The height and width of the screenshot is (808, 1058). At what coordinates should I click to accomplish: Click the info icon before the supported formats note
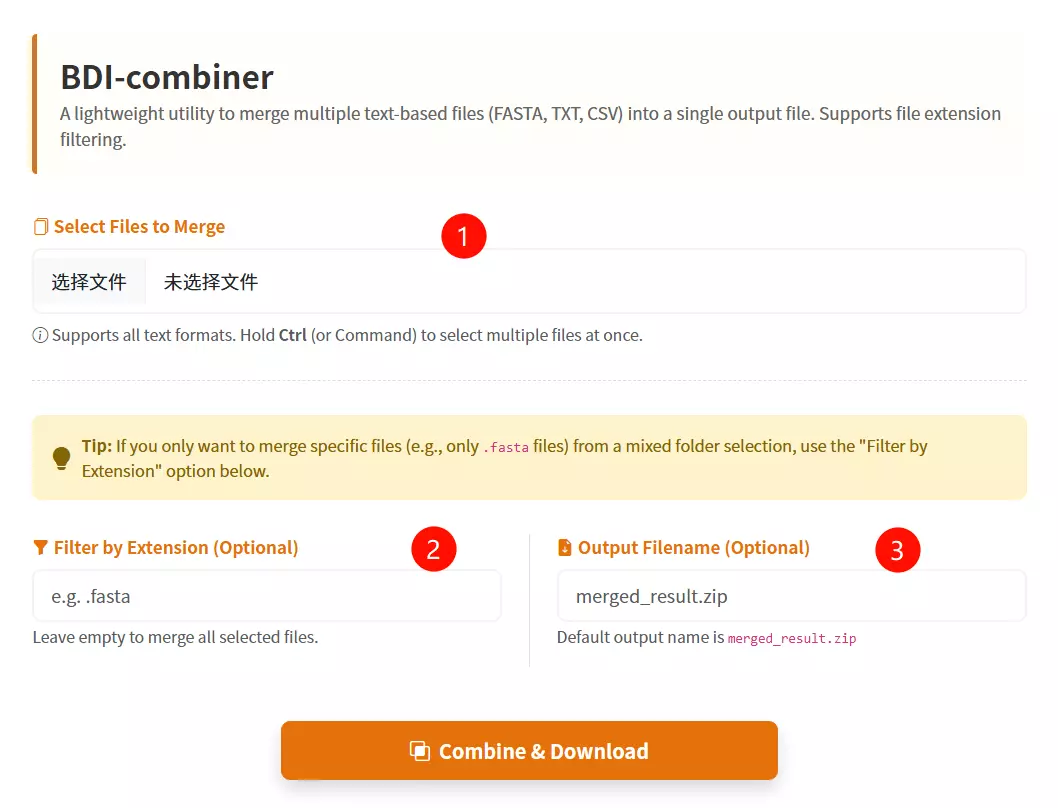click(38, 335)
